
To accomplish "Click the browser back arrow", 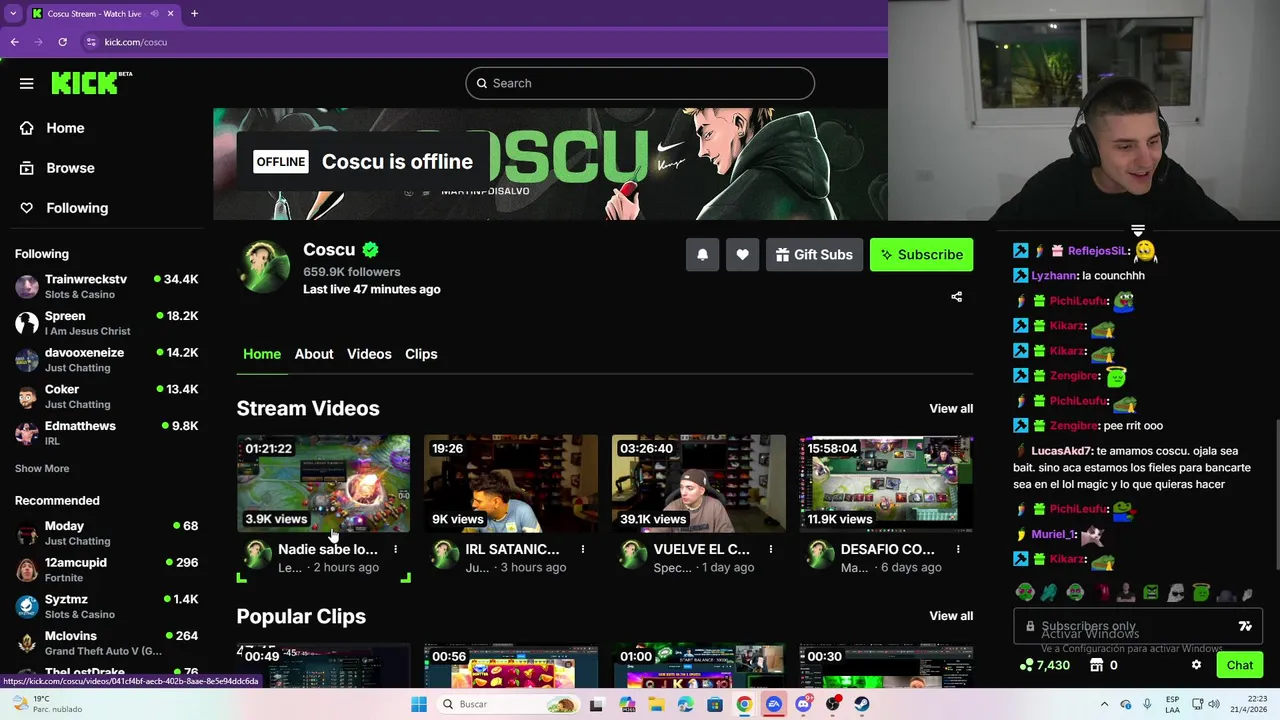I will (15, 42).
